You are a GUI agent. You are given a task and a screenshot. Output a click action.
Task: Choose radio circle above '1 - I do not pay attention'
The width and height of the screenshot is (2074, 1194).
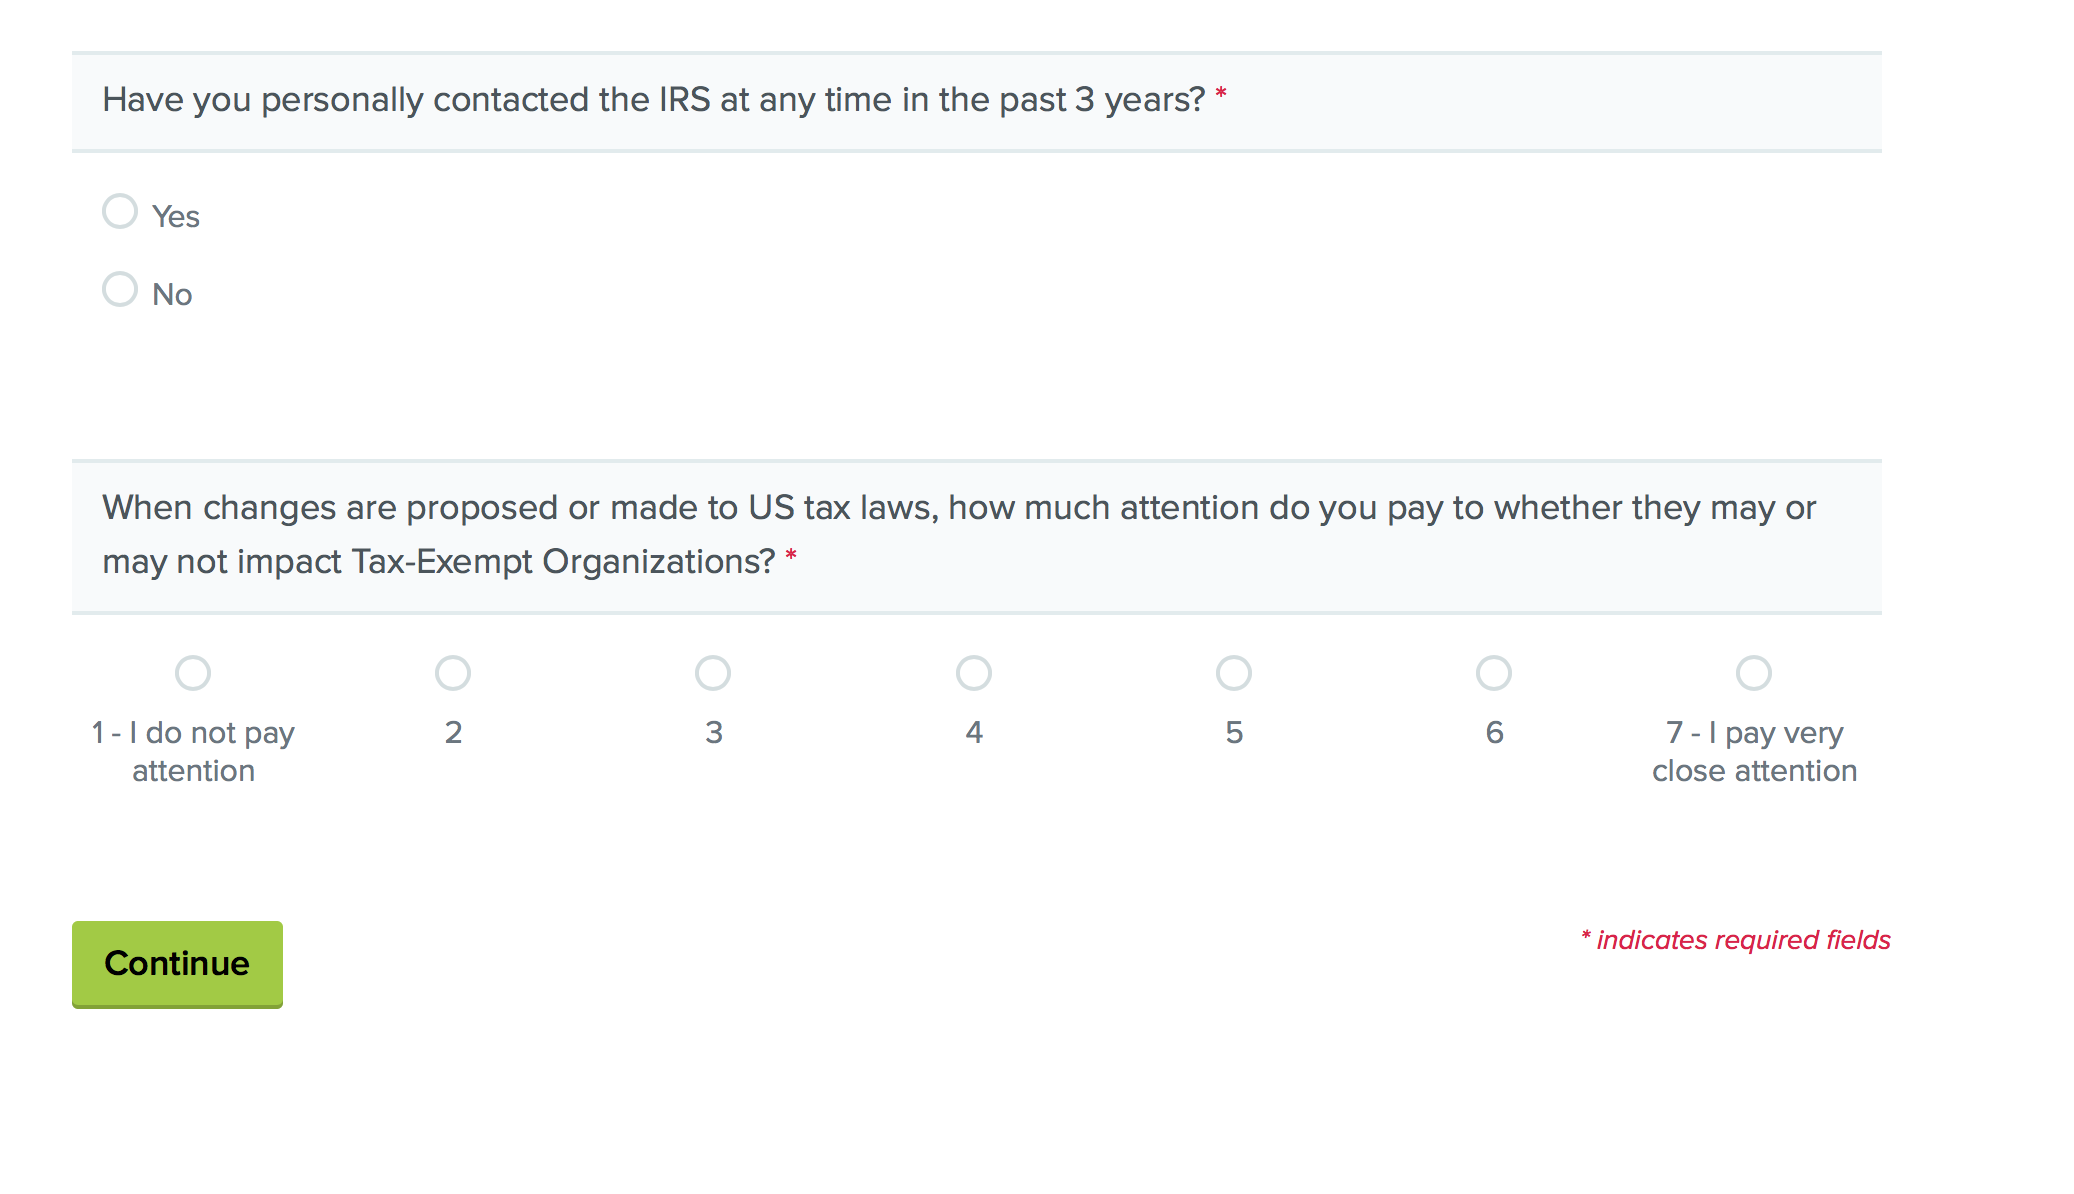(x=193, y=673)
